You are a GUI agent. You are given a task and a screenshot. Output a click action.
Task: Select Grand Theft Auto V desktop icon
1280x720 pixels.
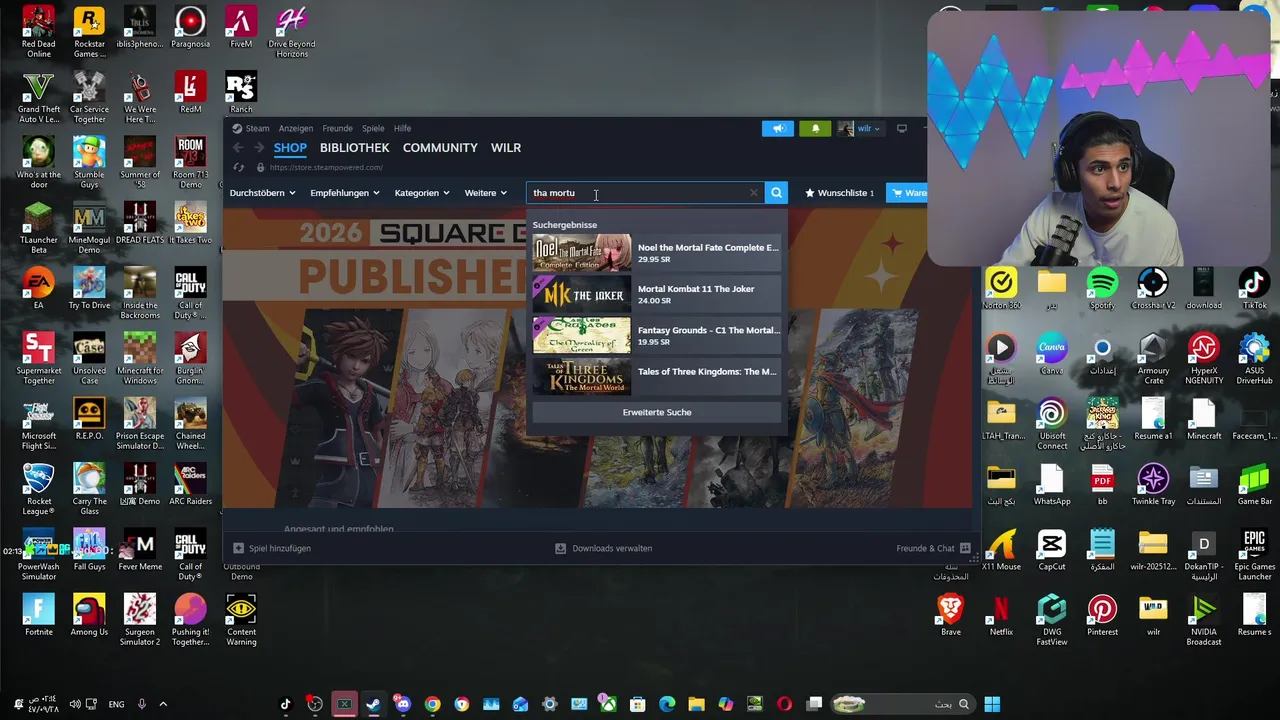coord(39,97)
